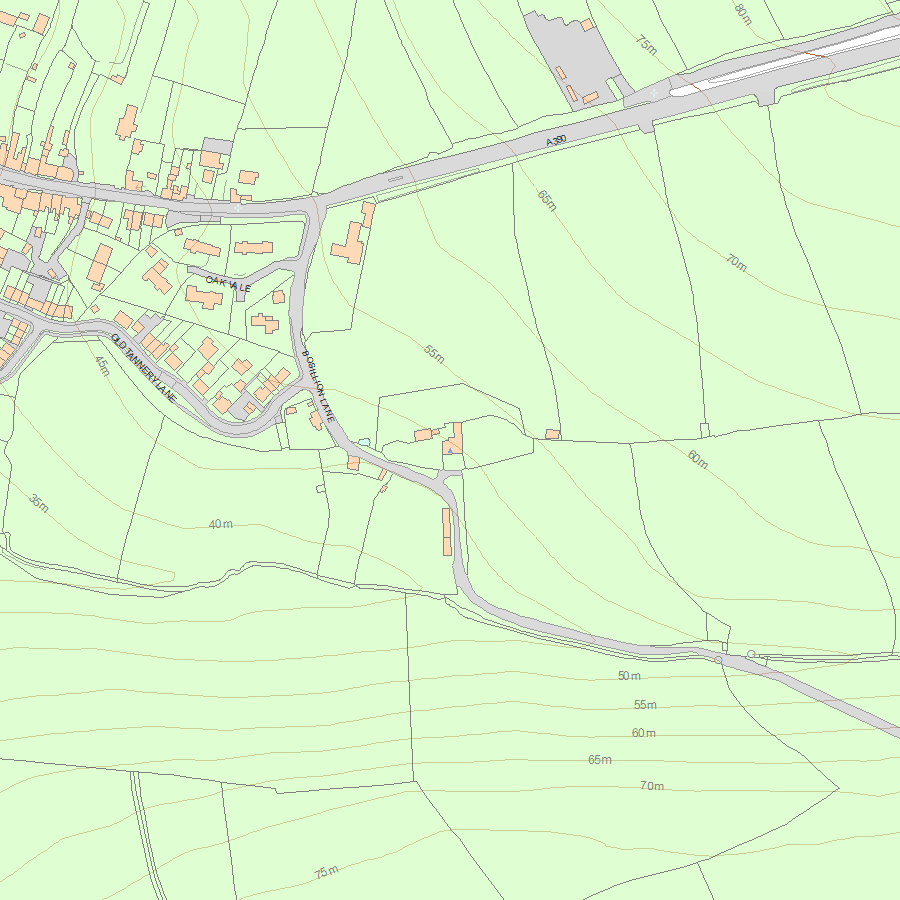Image resolution: width=900 pixels, height=900 pixels.
Task: Click the 40m contour label
Action: [x=220, y=524]
